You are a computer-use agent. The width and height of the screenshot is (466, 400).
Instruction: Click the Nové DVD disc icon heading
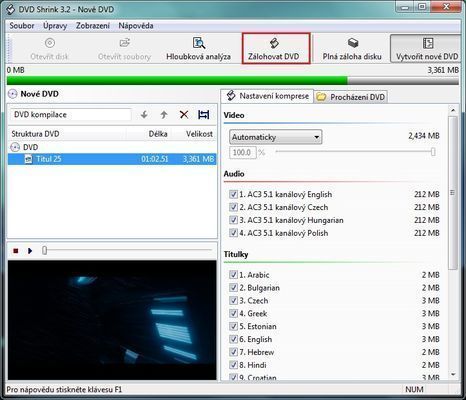coord(12,94)
